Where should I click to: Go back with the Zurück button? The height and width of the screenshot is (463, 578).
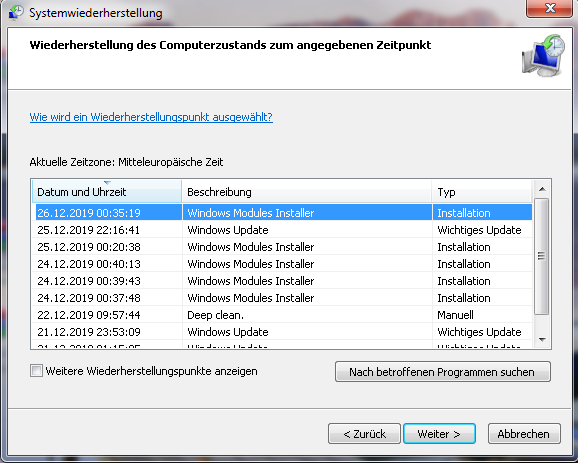364,434
